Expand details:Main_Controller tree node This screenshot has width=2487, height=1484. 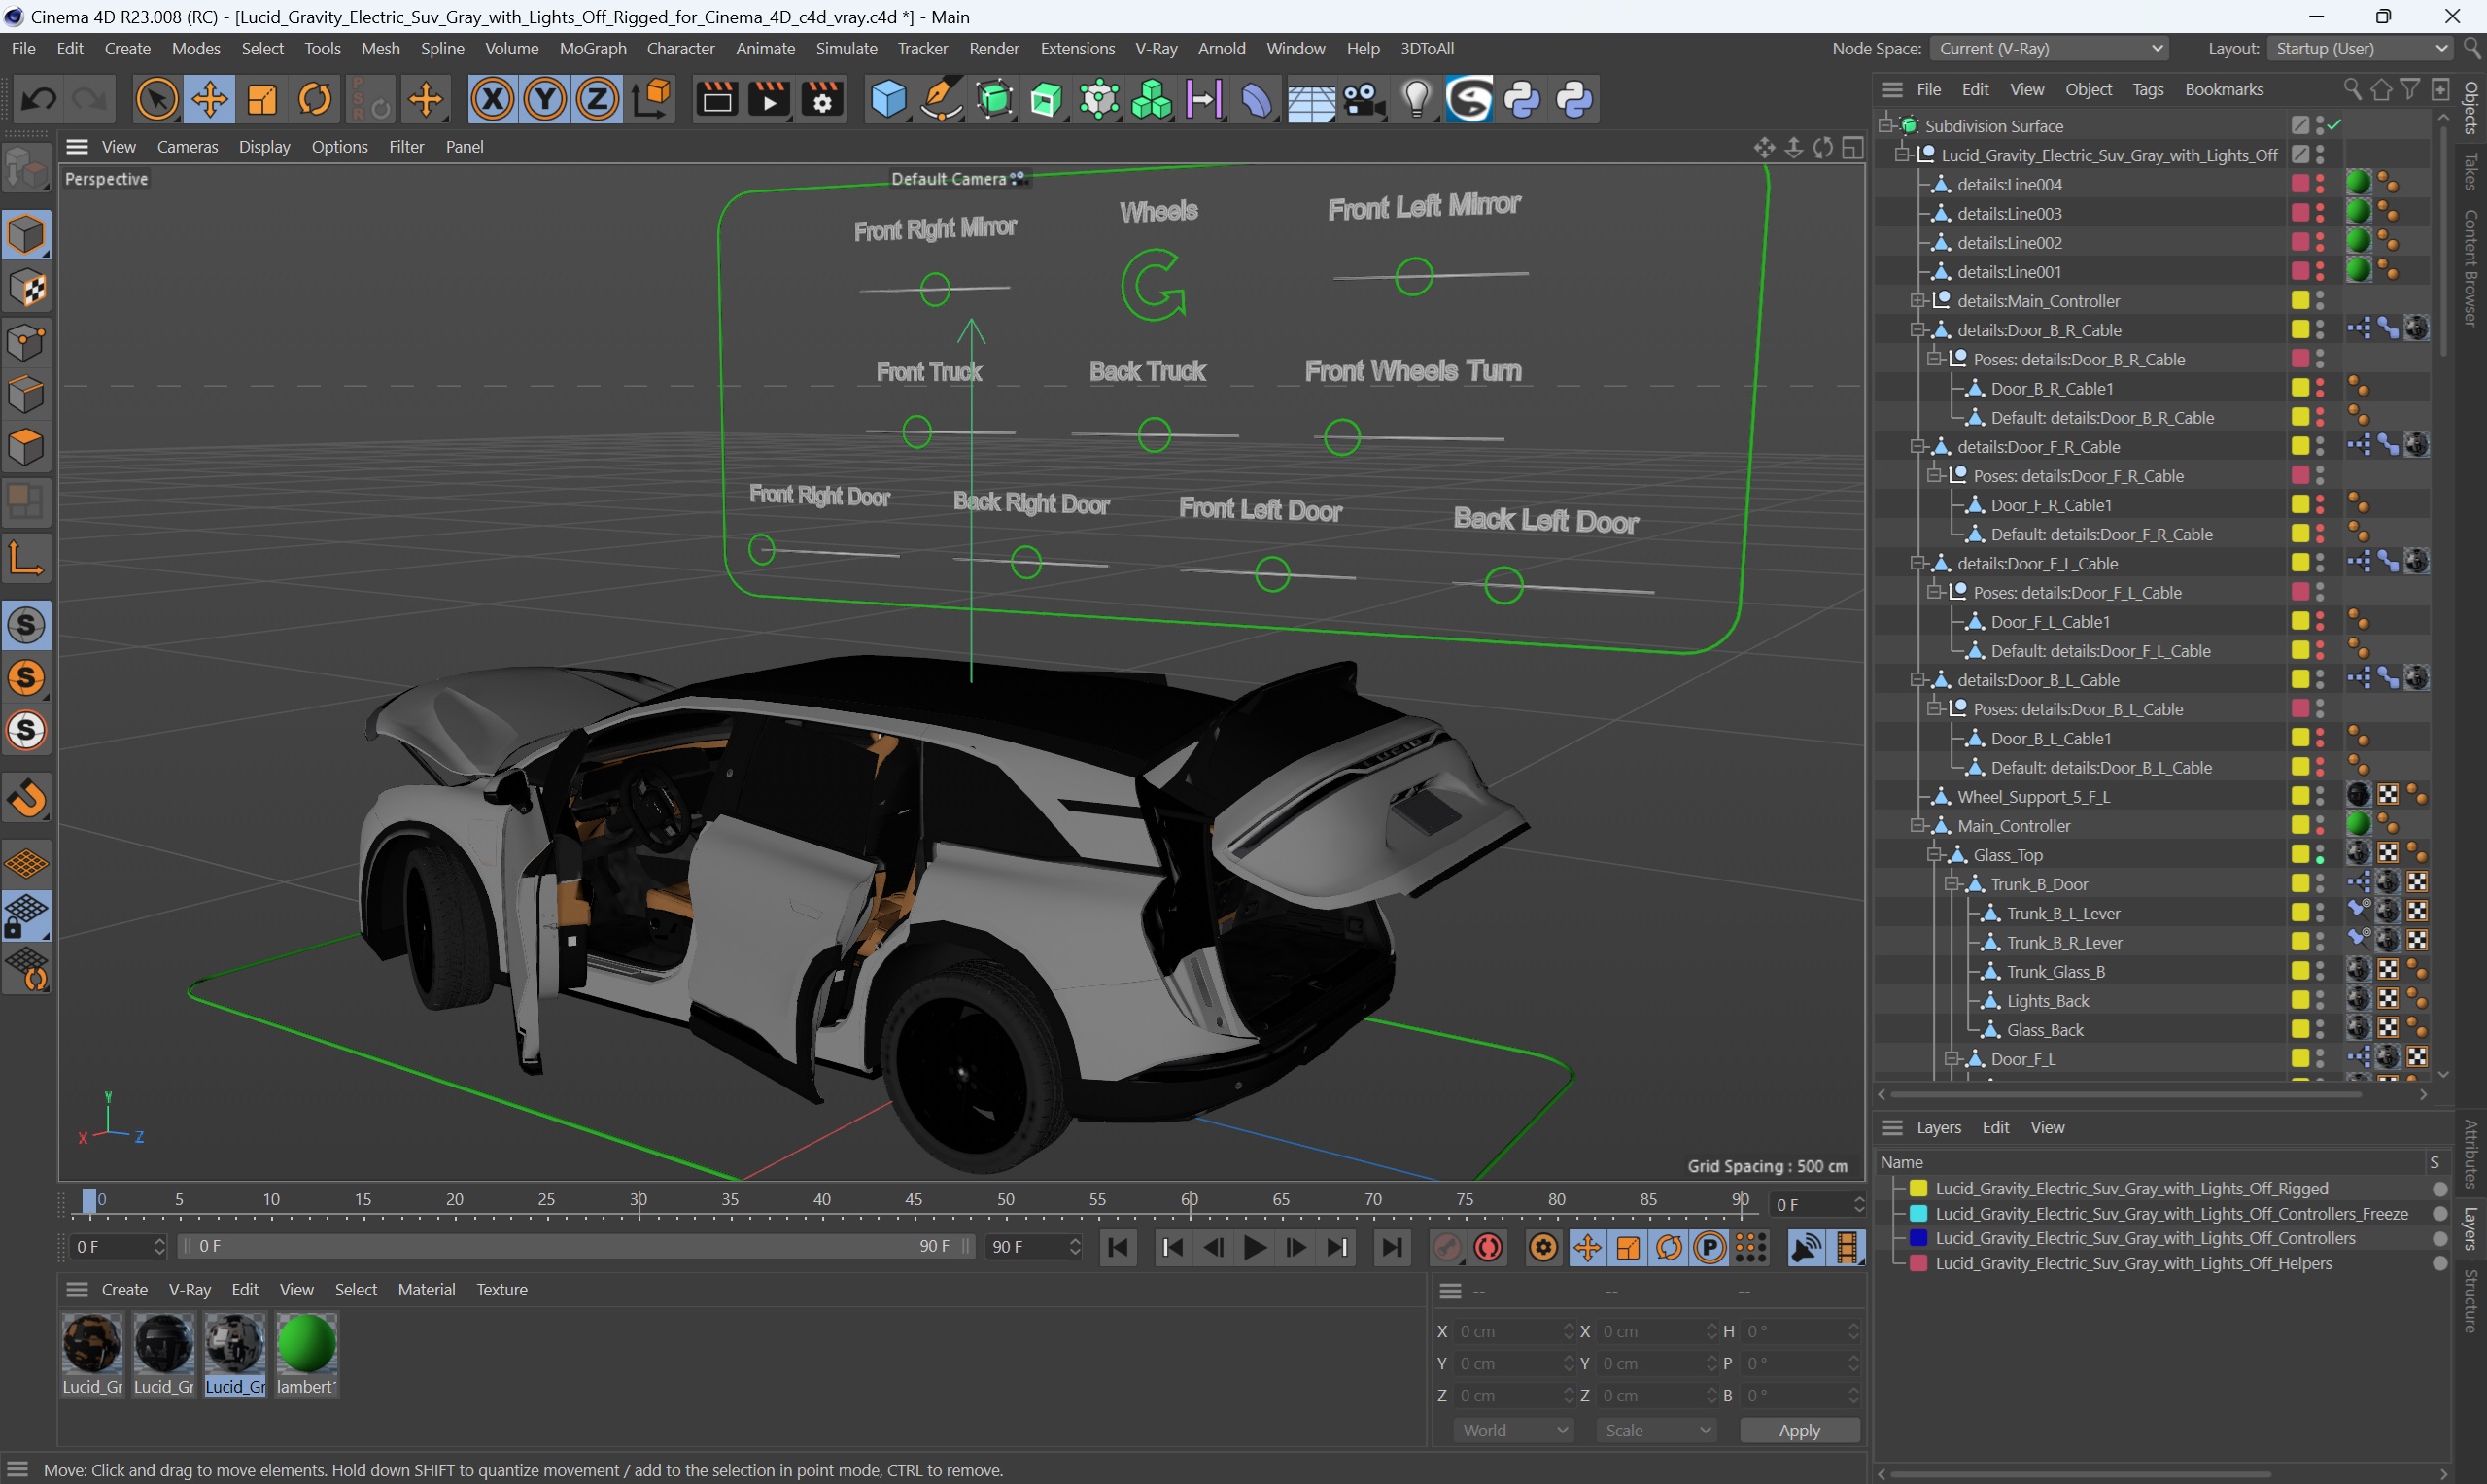(x=1917, y=301)
